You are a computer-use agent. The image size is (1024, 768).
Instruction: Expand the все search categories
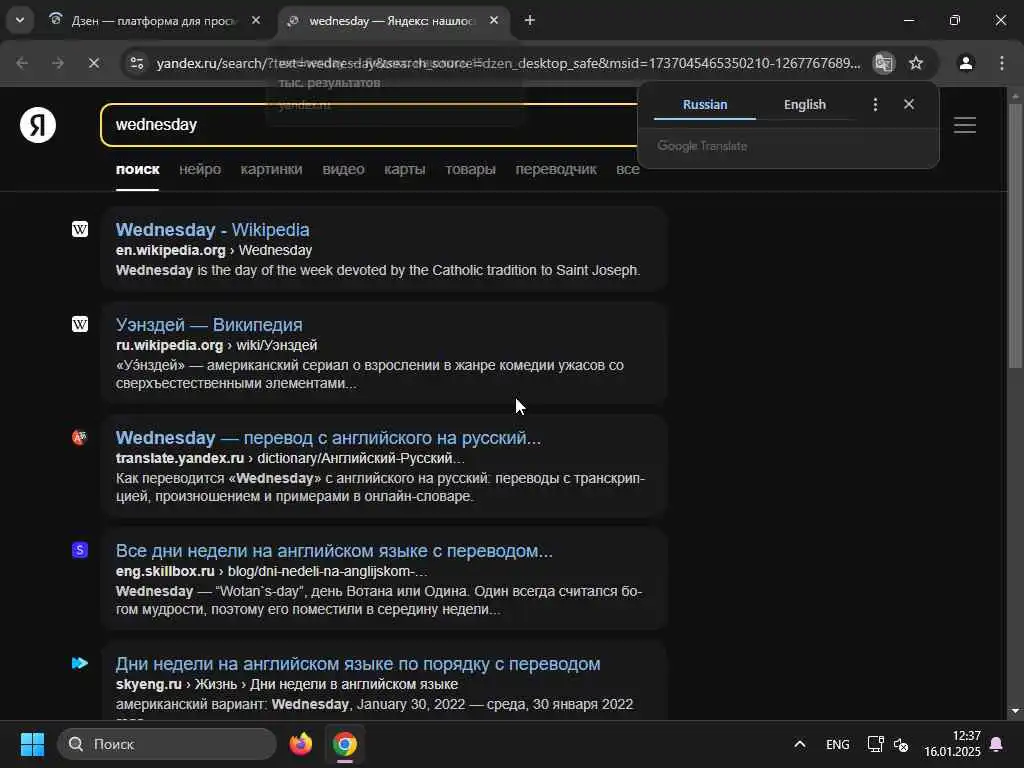point(628,169)
